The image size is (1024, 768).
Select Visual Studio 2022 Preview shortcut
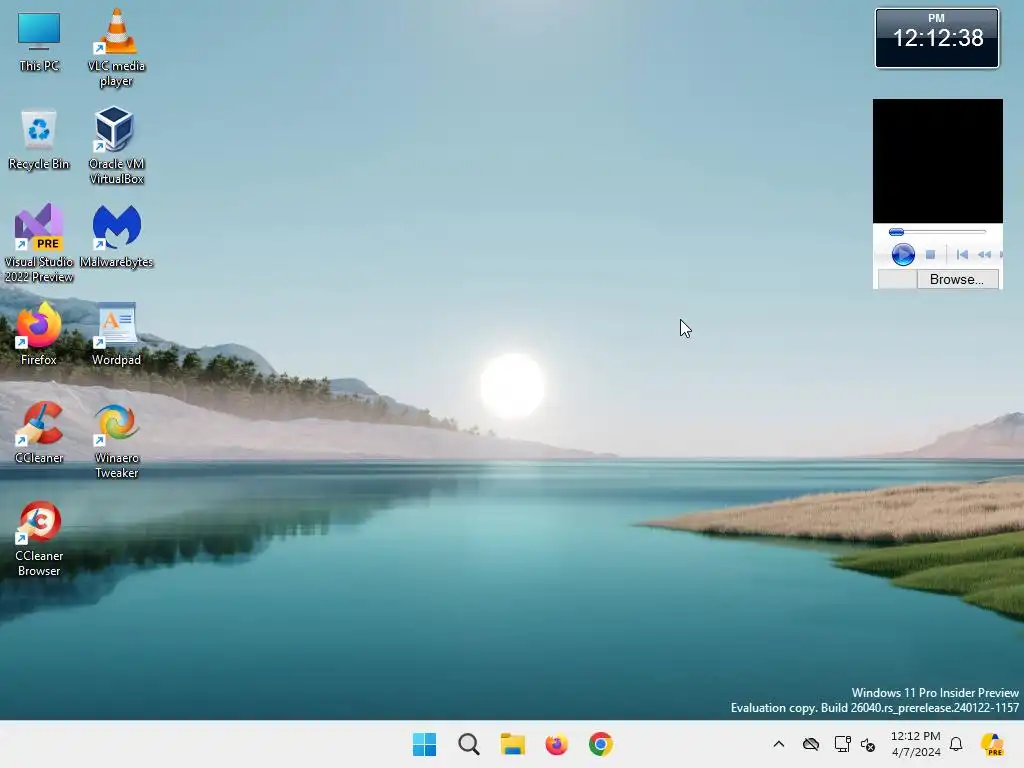pos(39,243)
